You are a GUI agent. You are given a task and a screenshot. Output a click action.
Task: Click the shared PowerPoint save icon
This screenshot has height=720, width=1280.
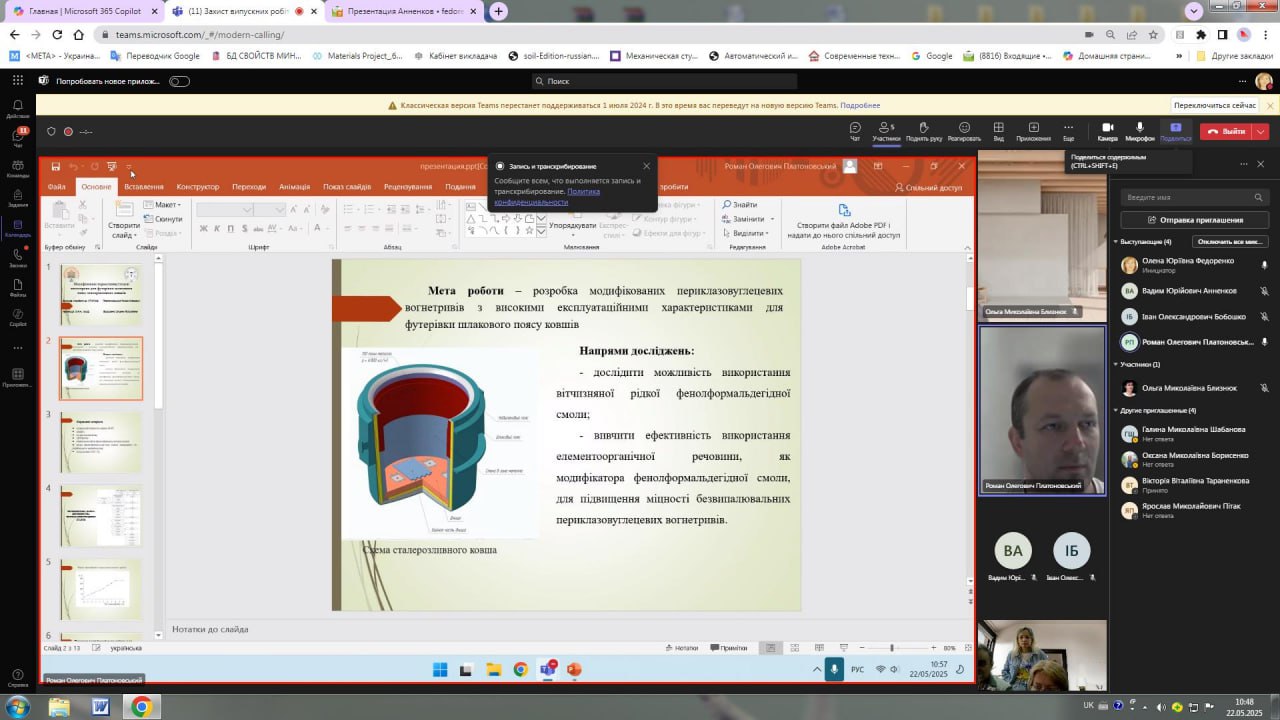[56, 166]
